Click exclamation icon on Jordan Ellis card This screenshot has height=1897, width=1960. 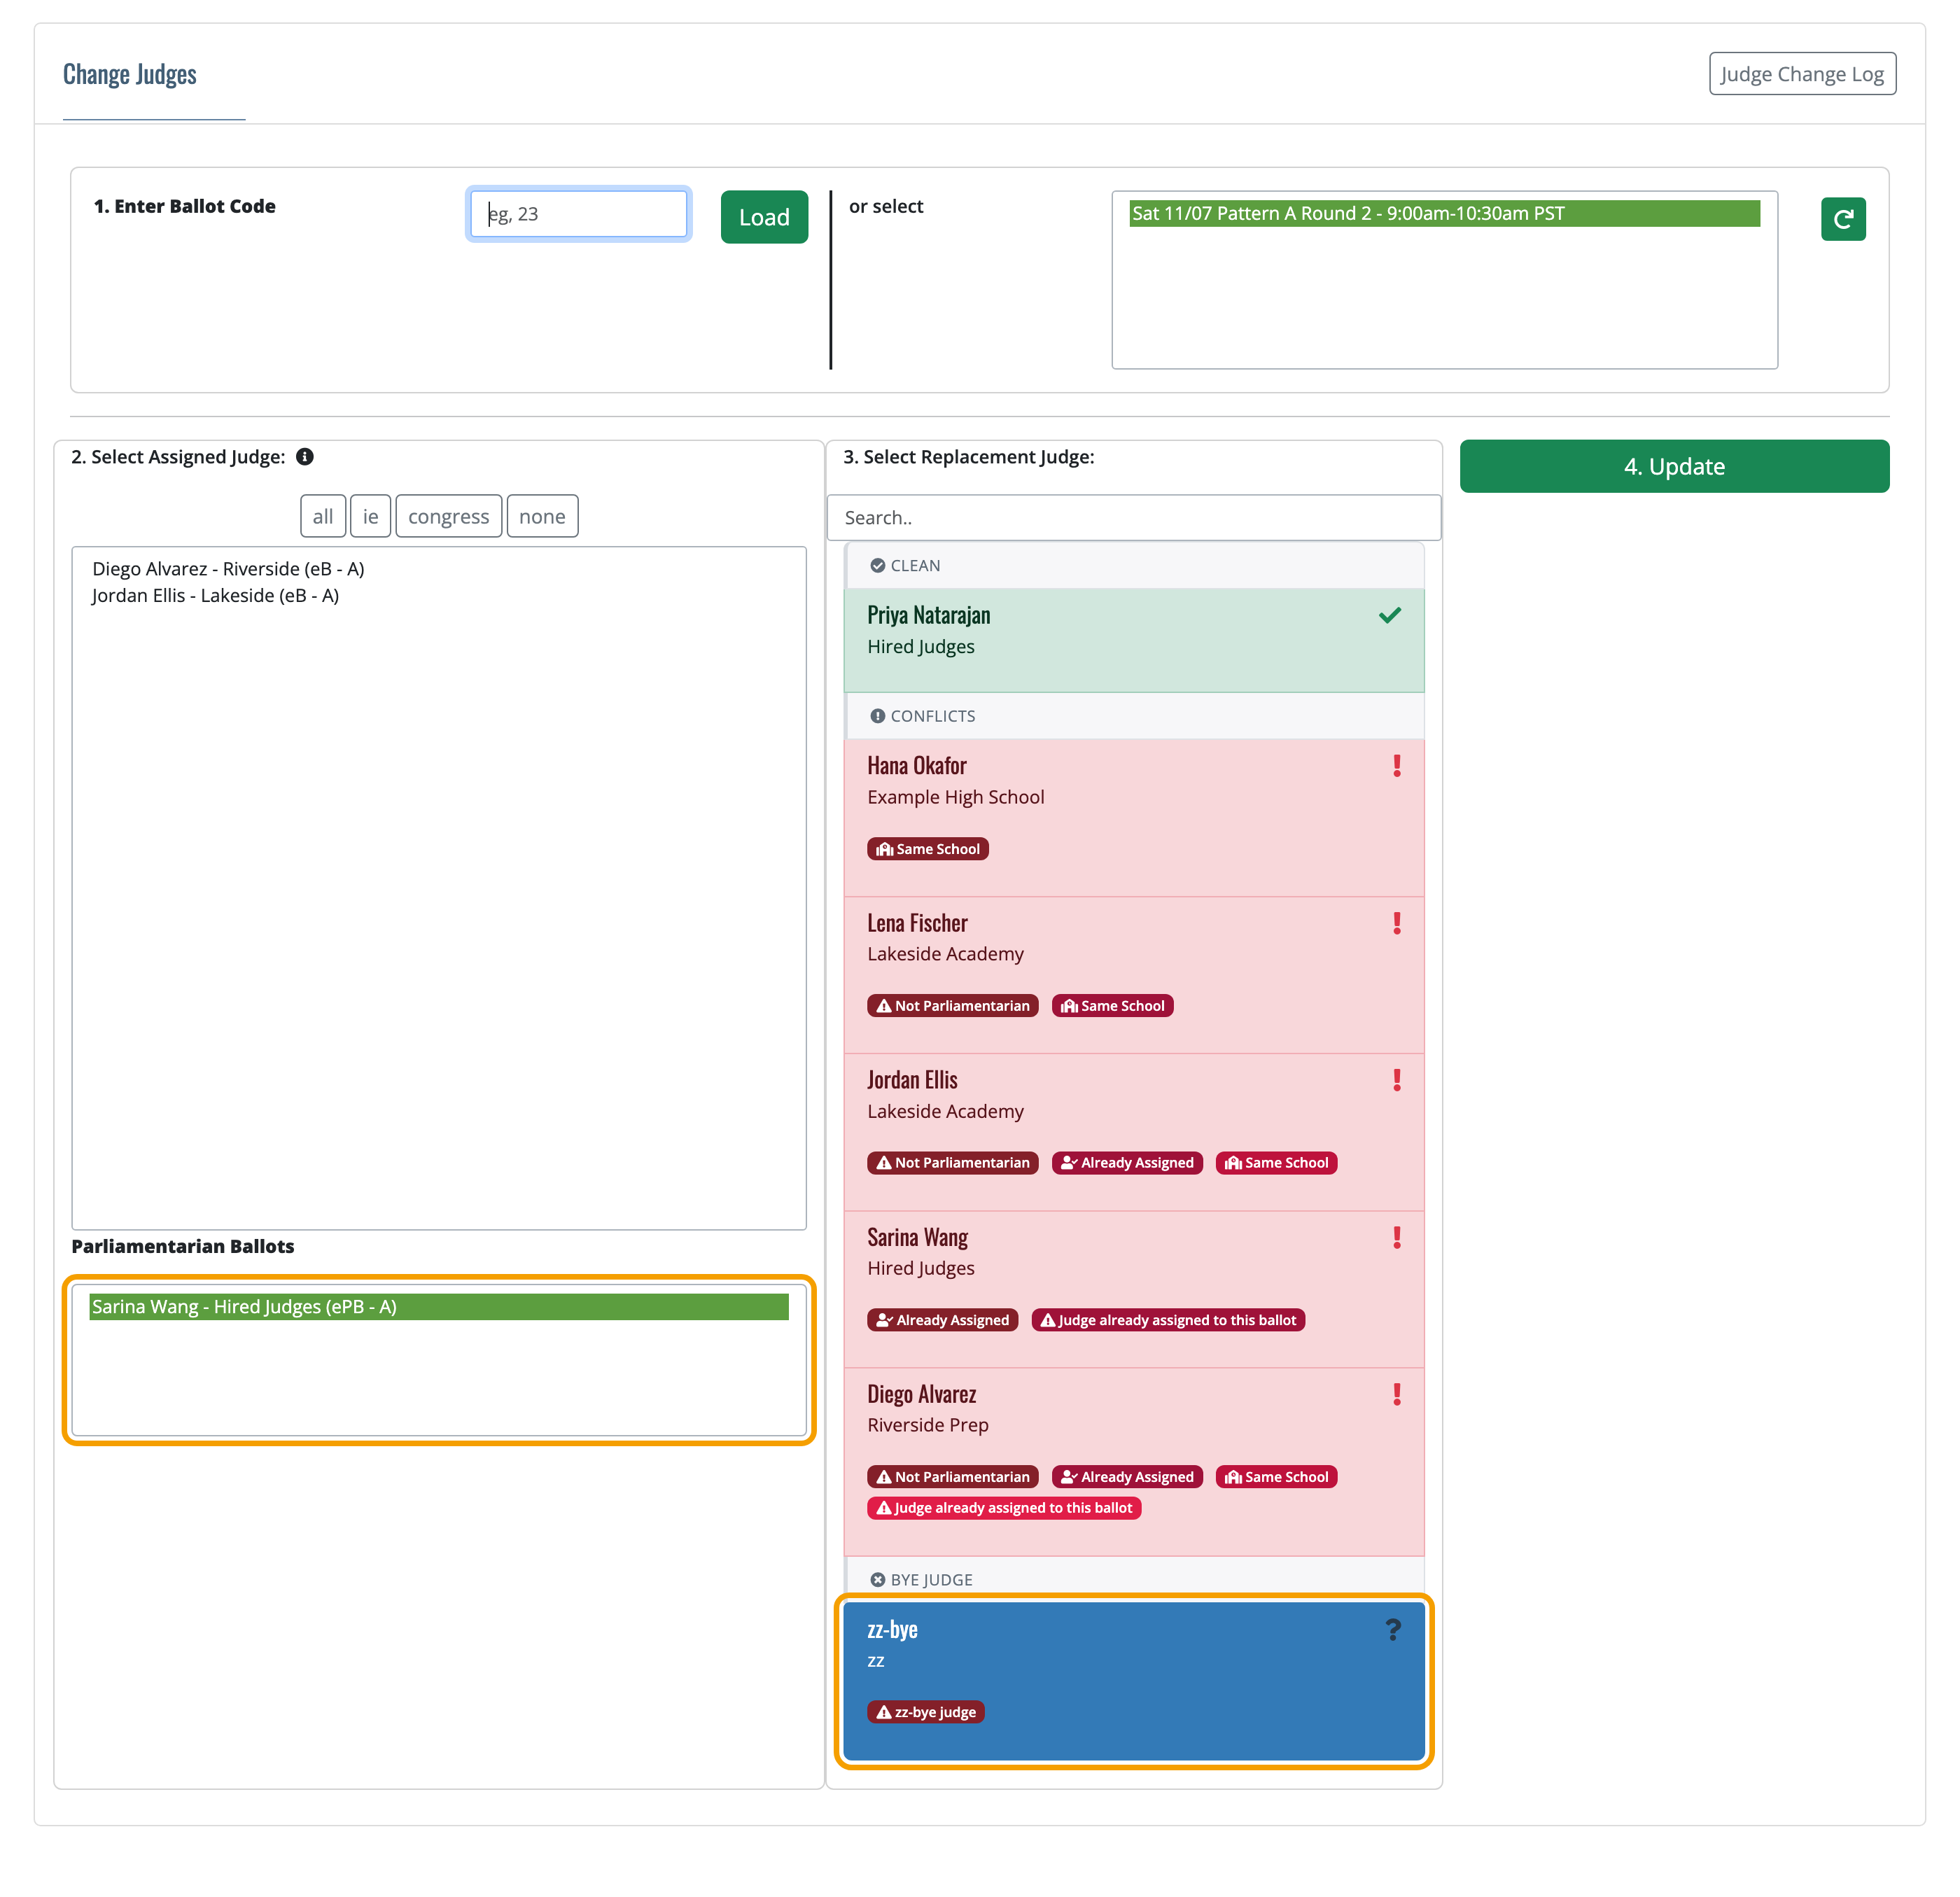(x=1396, y=1080)
